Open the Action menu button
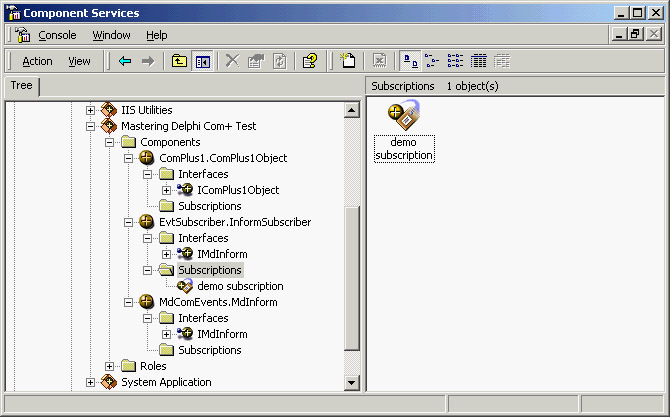Viewport: 670px width, 417px height. (x=37, y=61)
